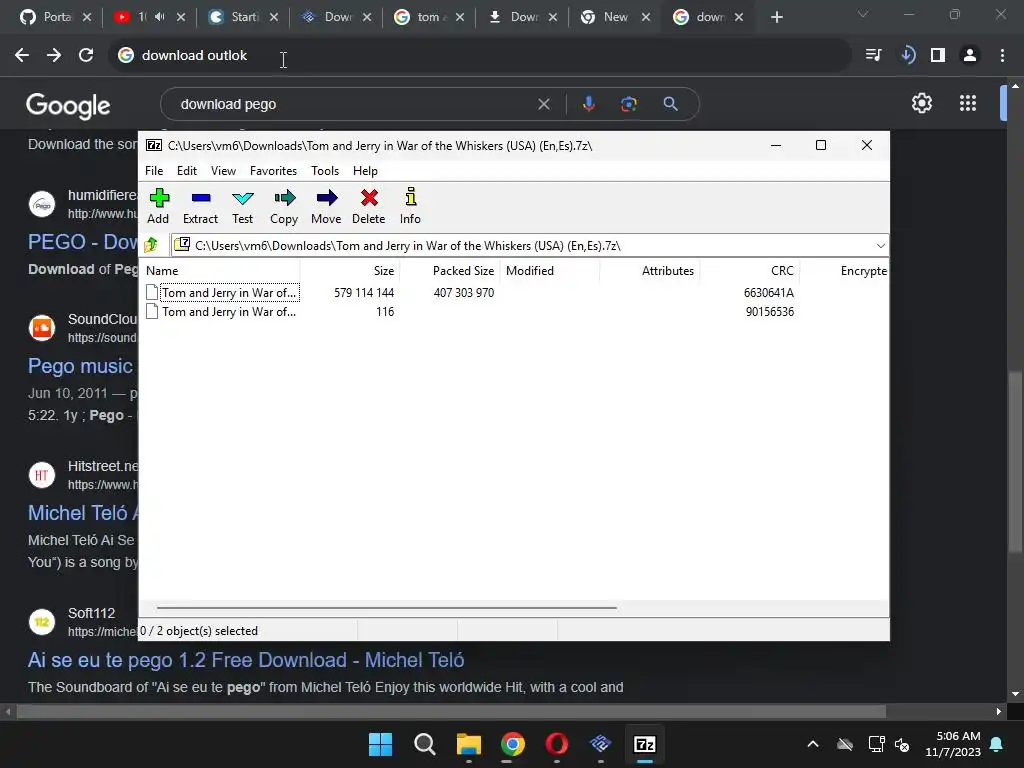Open Windows Start menu
1024x768 pixels.
pyautogui.click(x=380, y=744)
